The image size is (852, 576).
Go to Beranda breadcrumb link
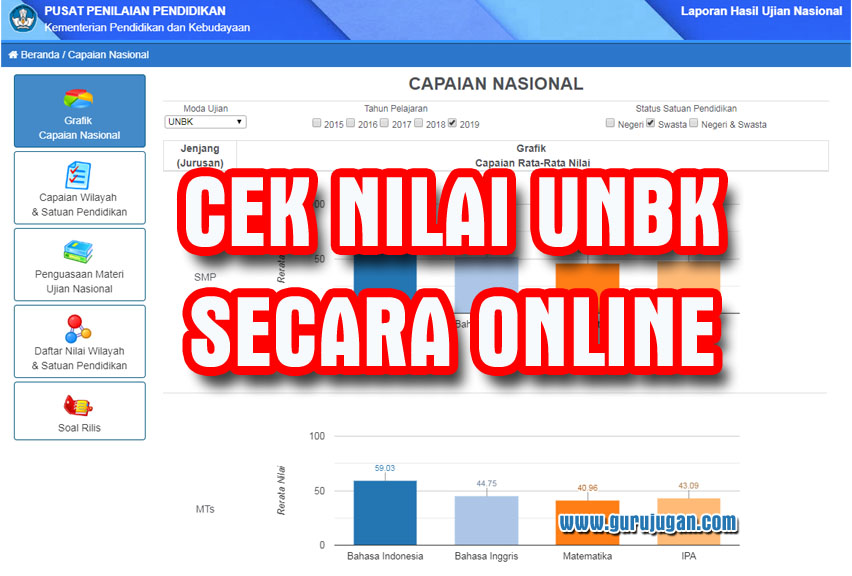pos(40,55)
